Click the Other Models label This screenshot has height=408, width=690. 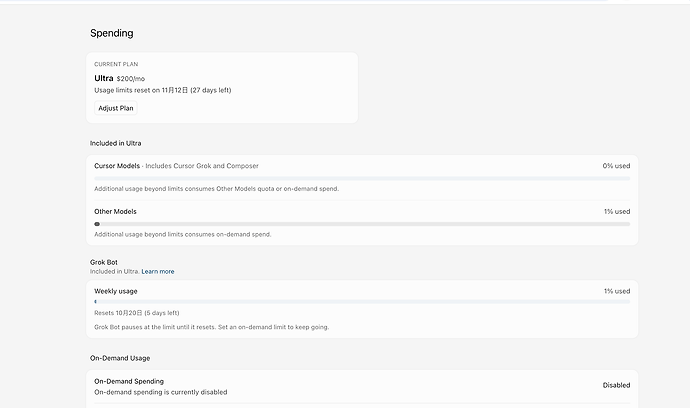point(115,212)
